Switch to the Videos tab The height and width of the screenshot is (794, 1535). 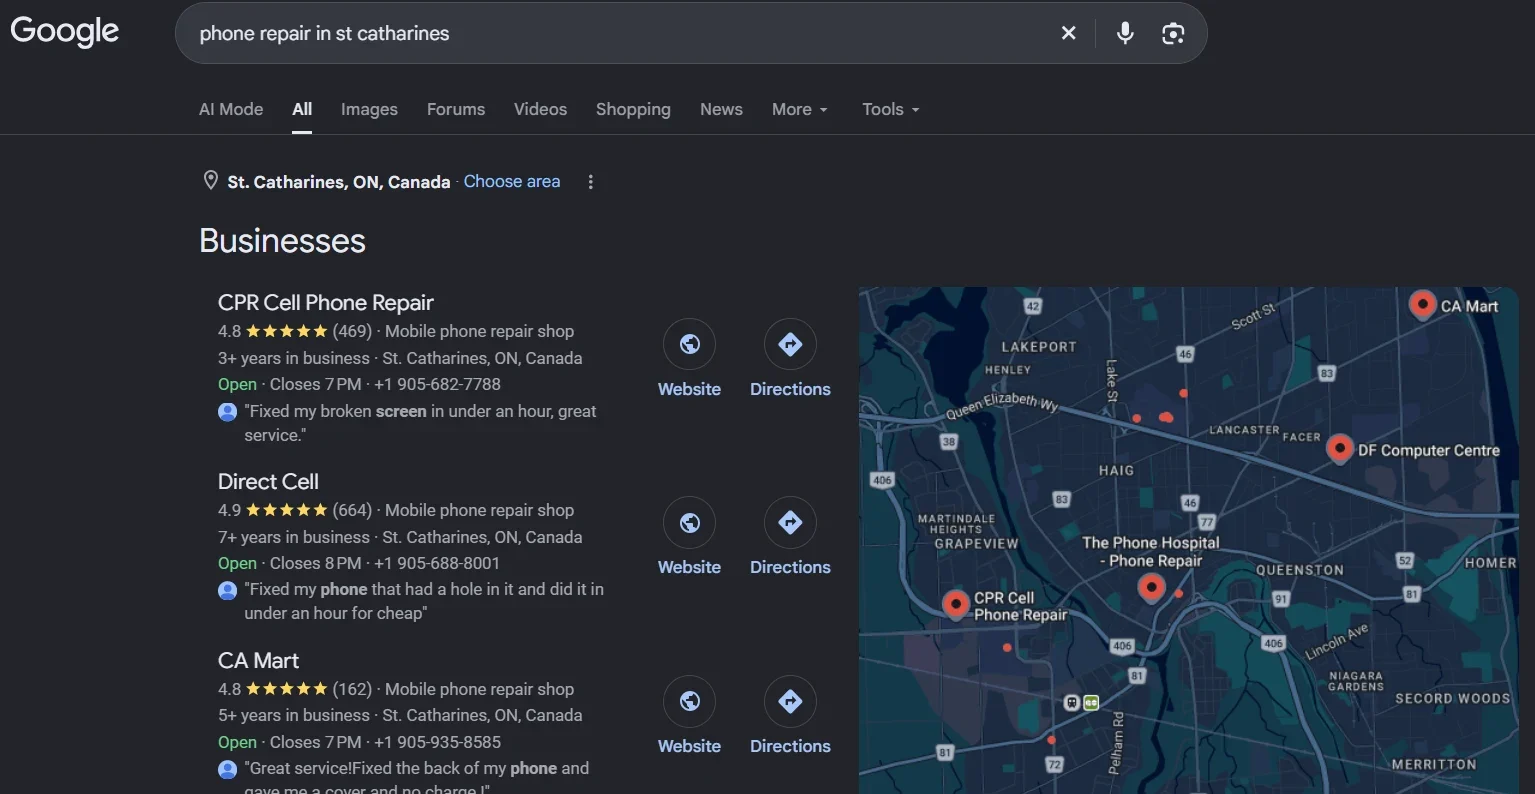click(540, 109)
